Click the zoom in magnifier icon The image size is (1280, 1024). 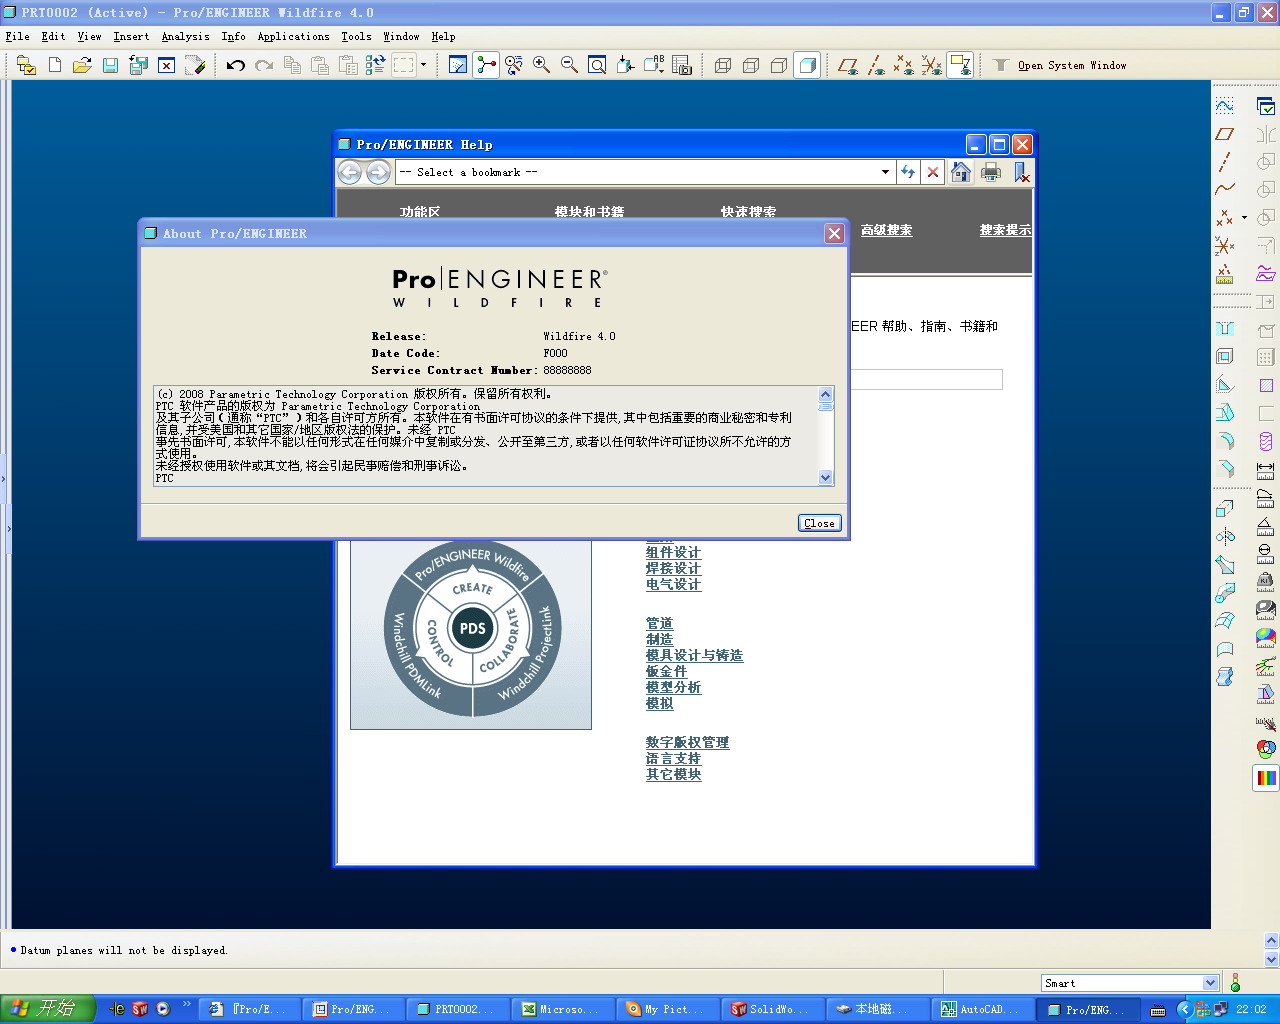click(x=541, y=66)
